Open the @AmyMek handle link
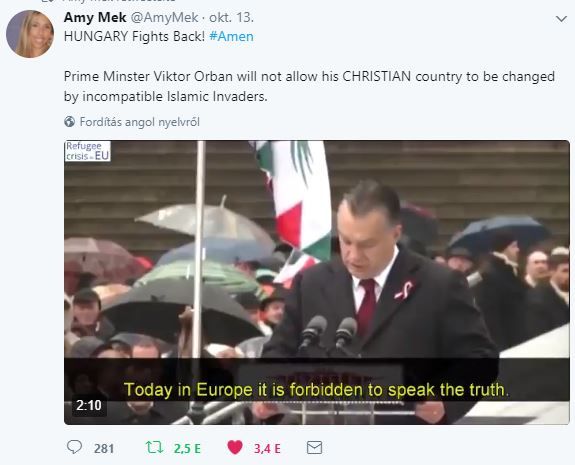 pyautogui.click(x=165, y=17)
